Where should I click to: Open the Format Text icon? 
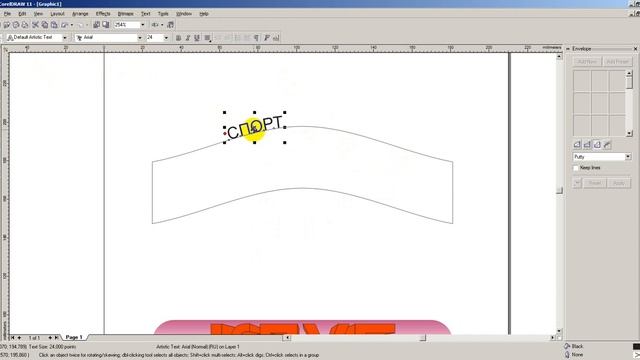click(267, 38)
